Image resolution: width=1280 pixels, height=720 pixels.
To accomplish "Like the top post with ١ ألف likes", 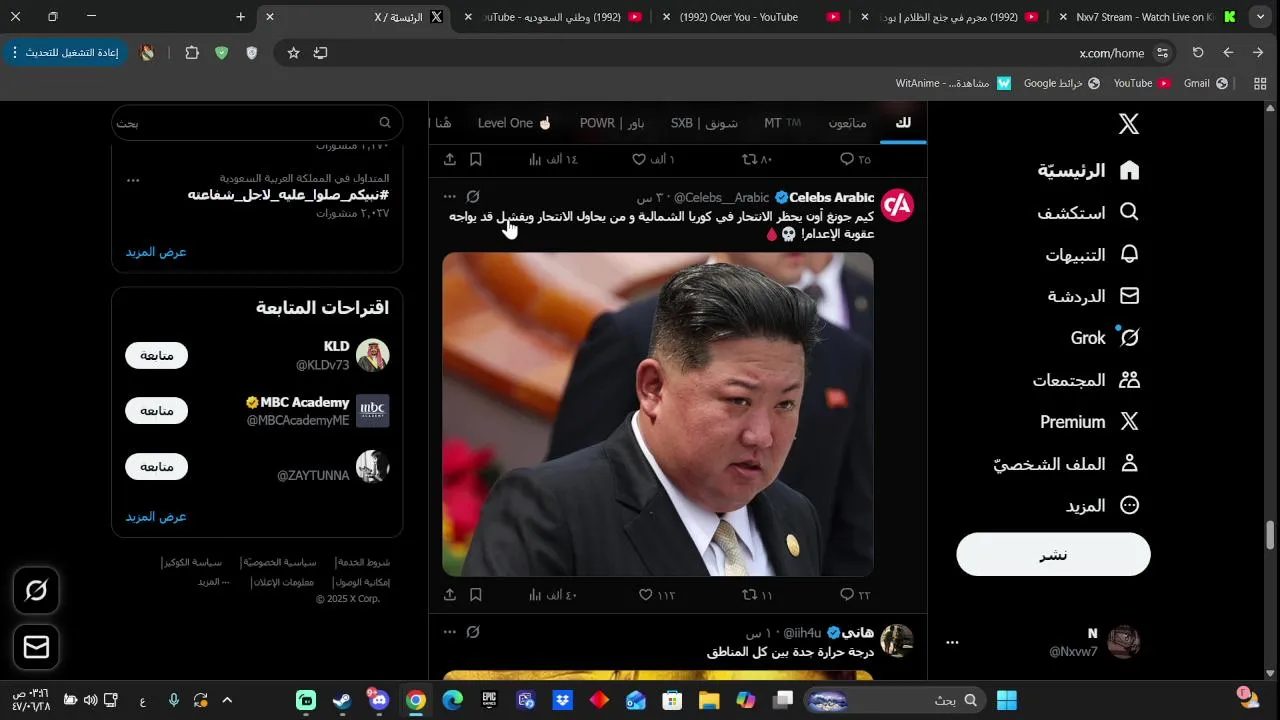I will [x=653, y=159].
